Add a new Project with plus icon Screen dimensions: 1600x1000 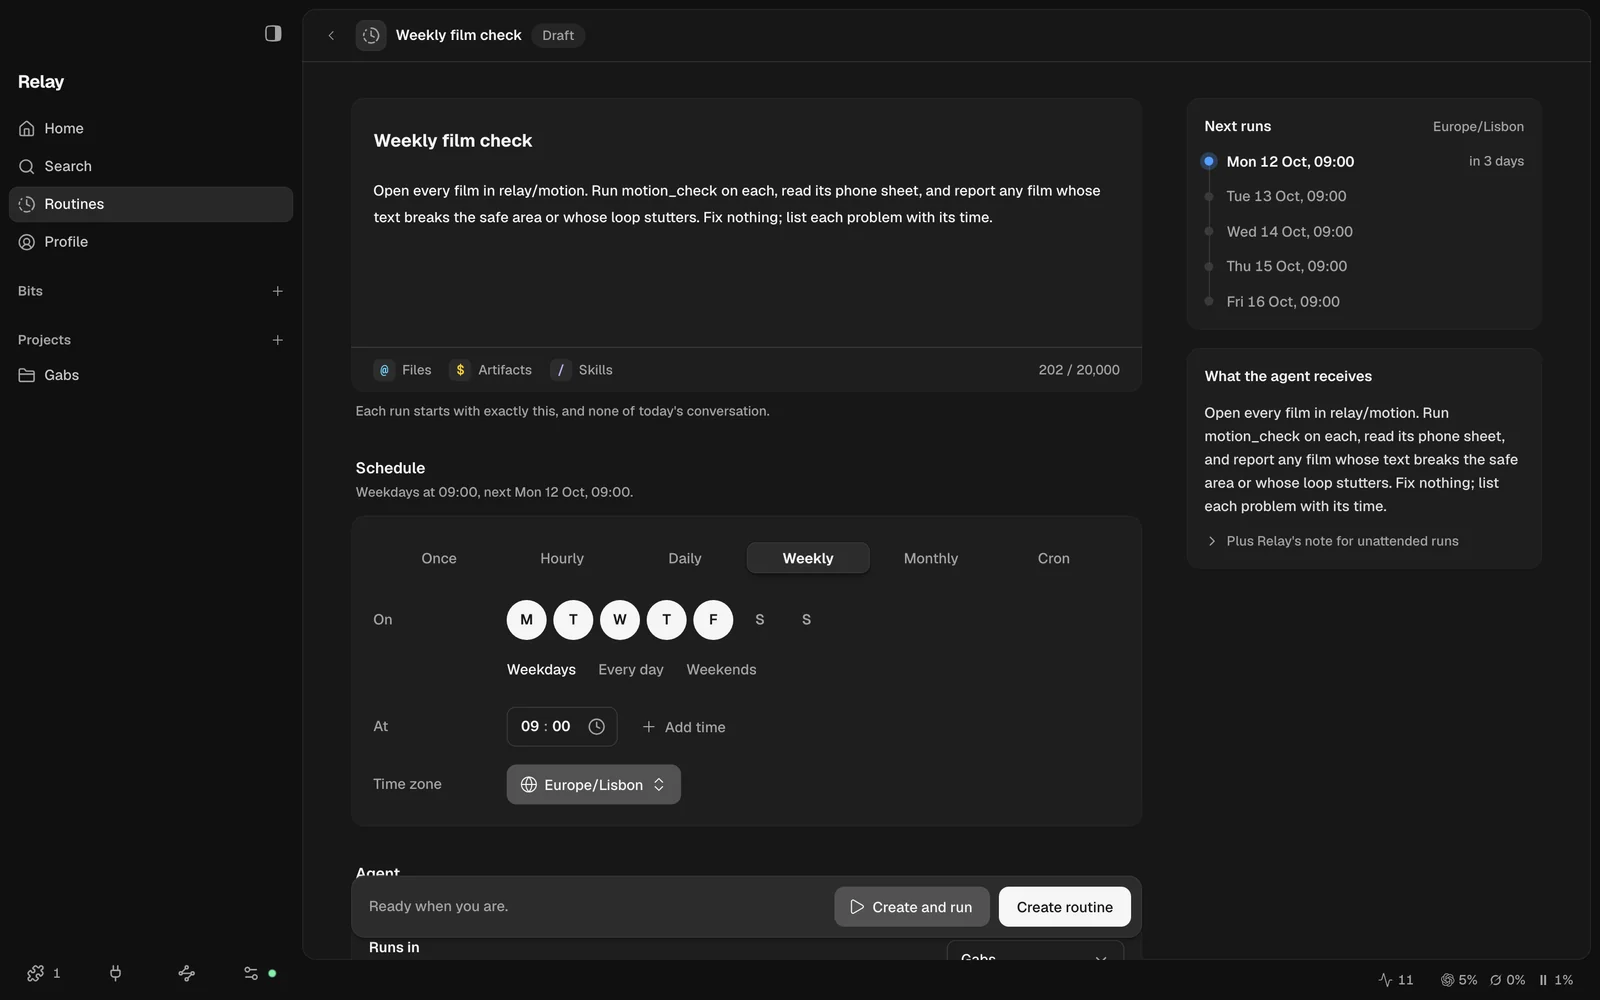(278, 340)
